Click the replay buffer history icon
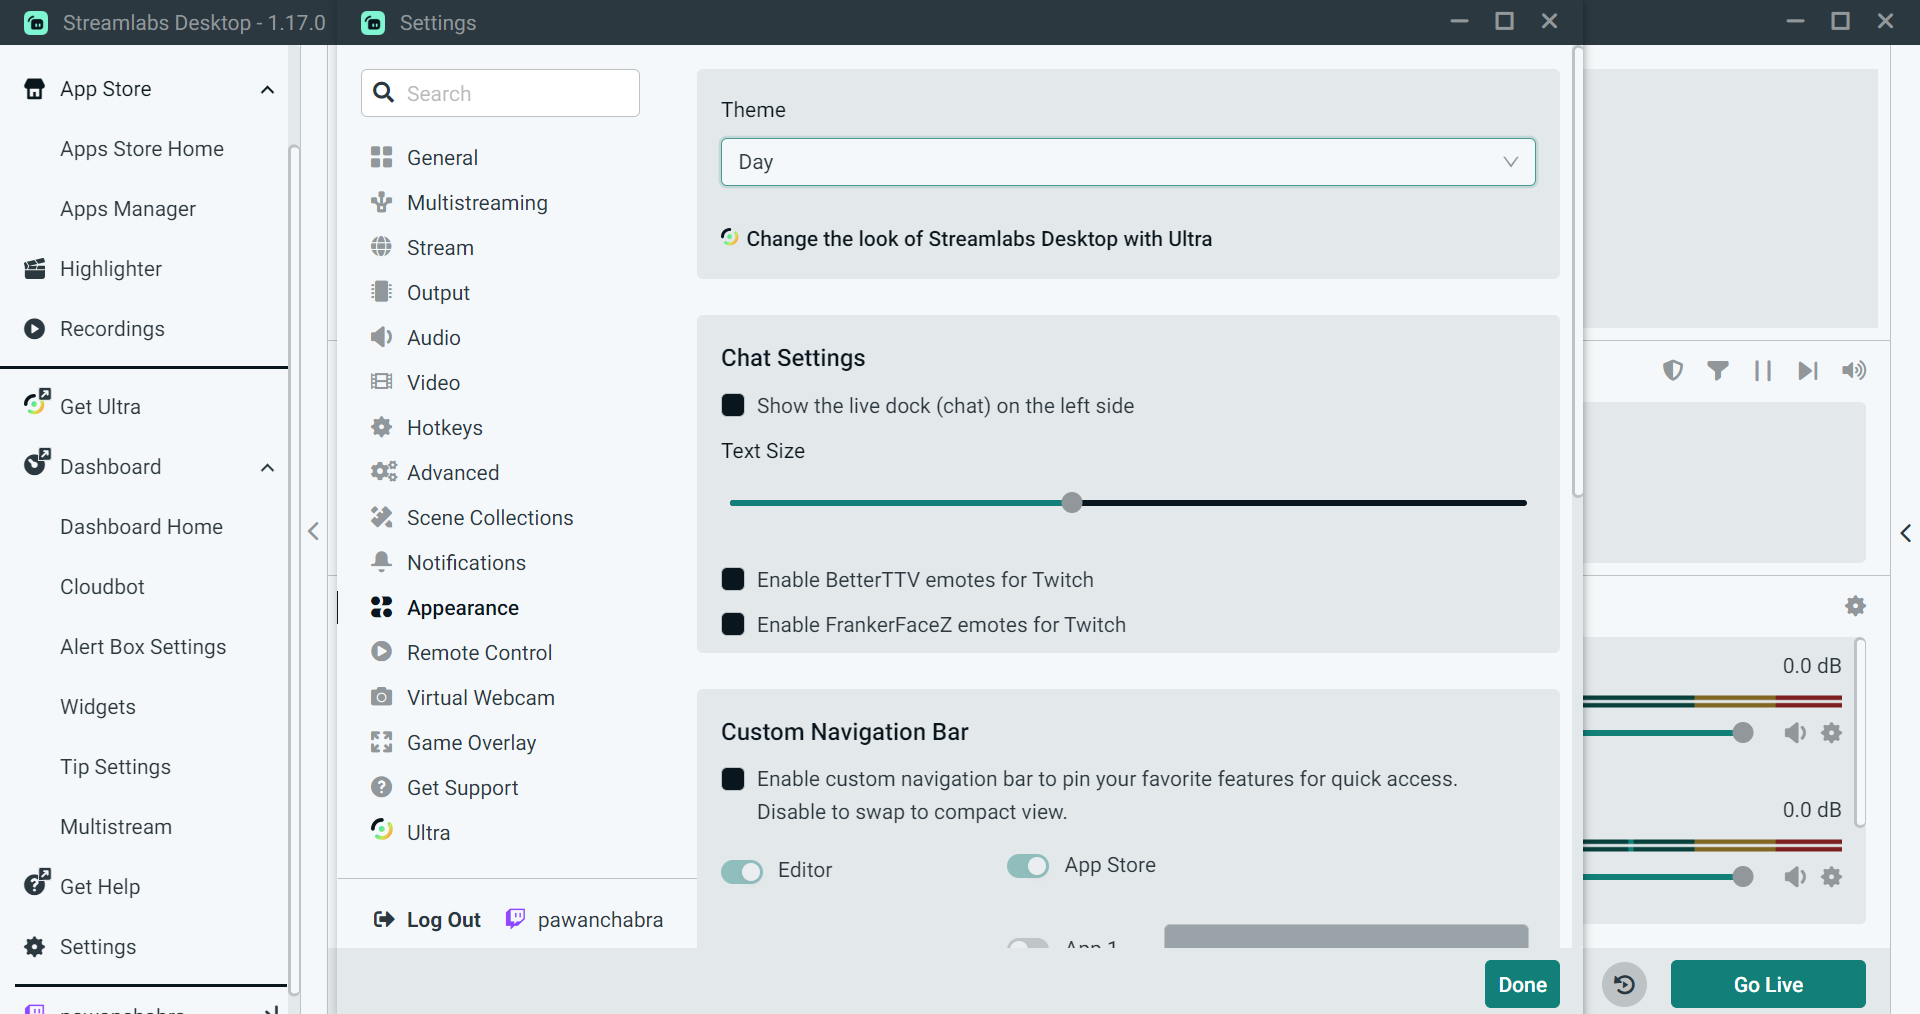1920x1014 pixels. (1625, 985)
